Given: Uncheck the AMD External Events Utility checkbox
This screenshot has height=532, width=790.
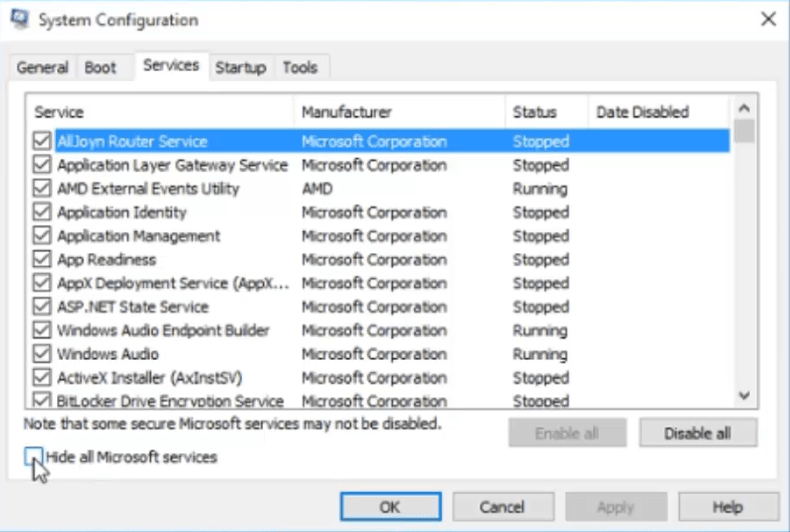Looking at the screenshot, I should [x=42, y=189].
